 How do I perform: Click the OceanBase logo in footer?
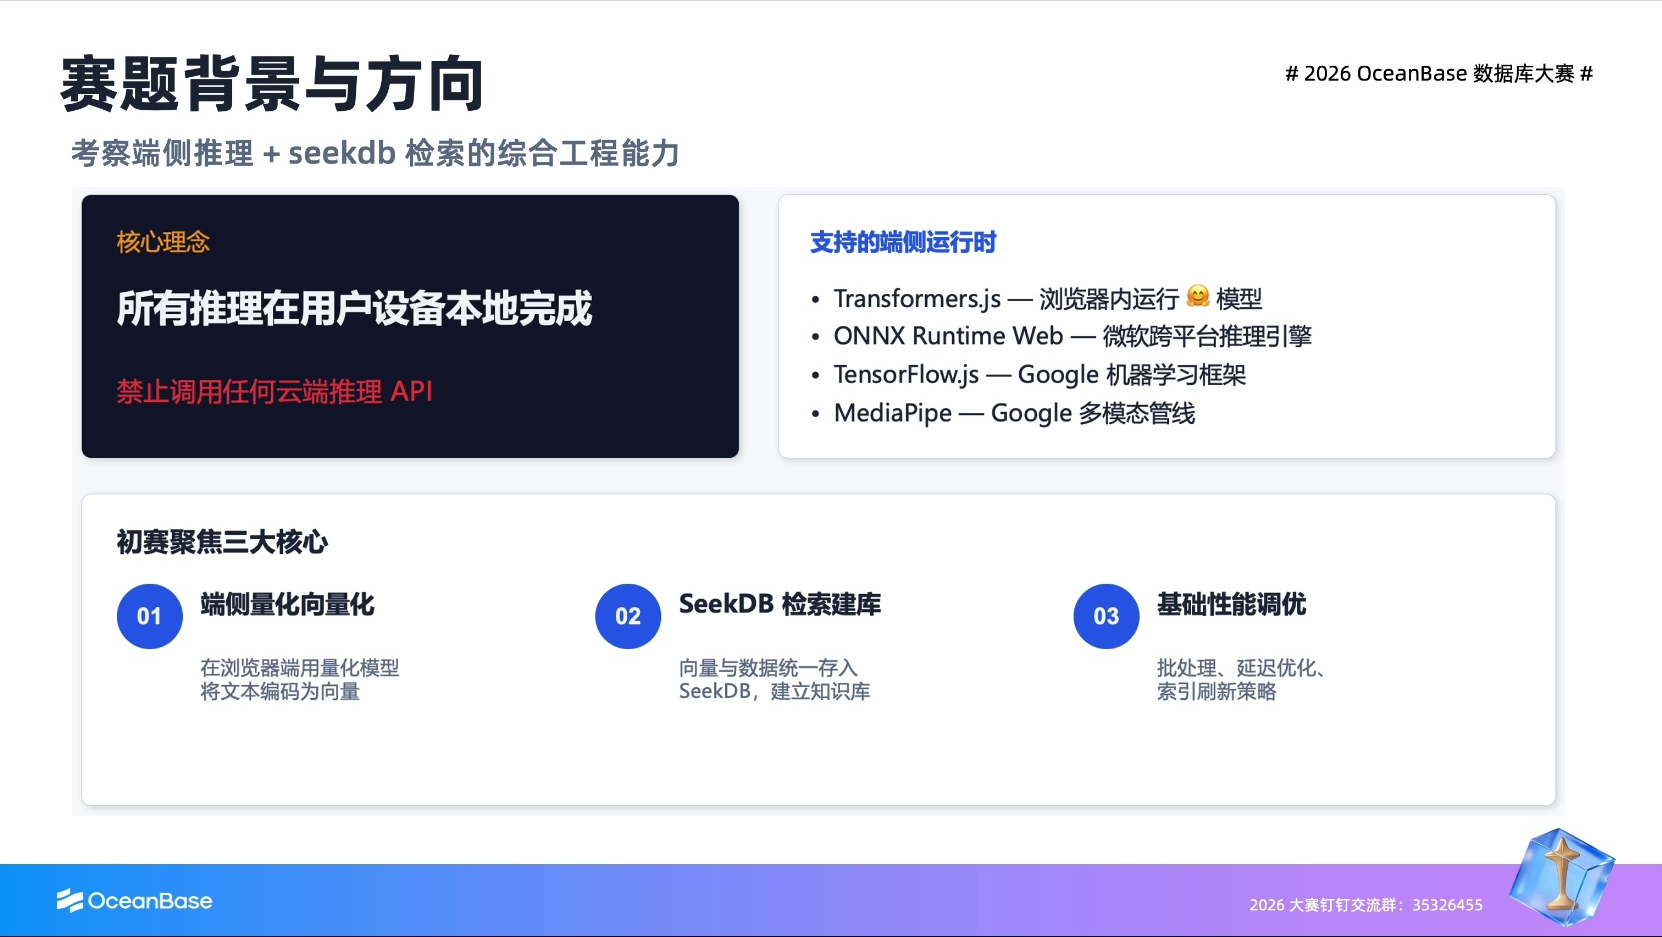(134, 901)
